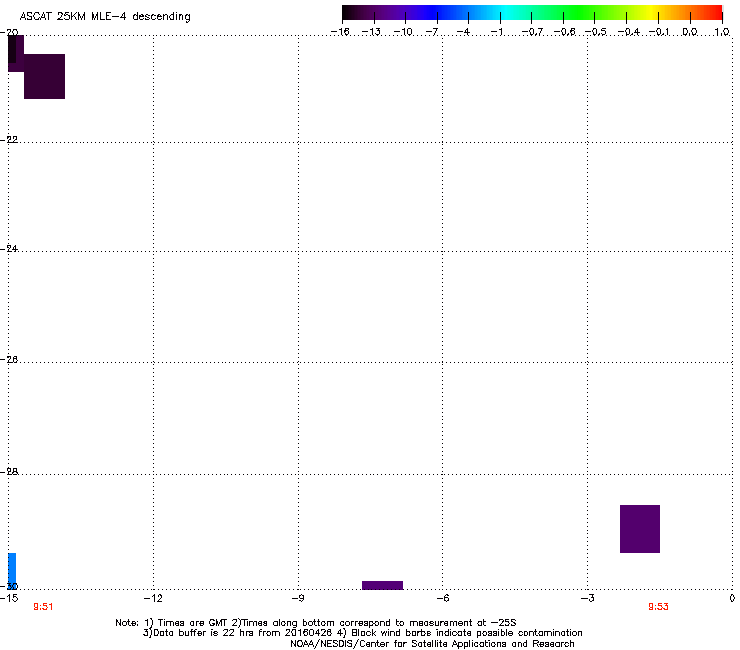Click the -15 longitude axis label
Image resolution: width=740 pixels, height=650 pixels.
coord(8,598)
